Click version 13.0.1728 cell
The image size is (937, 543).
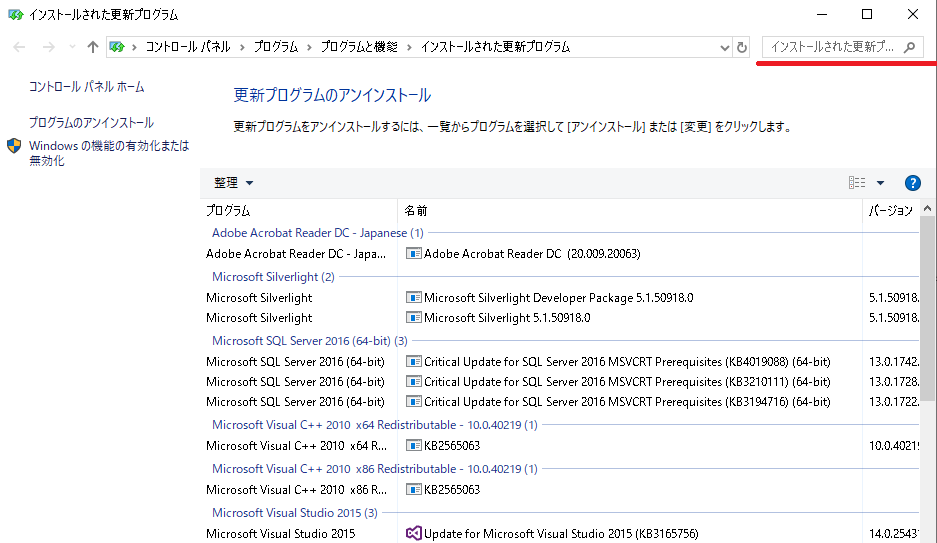[893, 381]
